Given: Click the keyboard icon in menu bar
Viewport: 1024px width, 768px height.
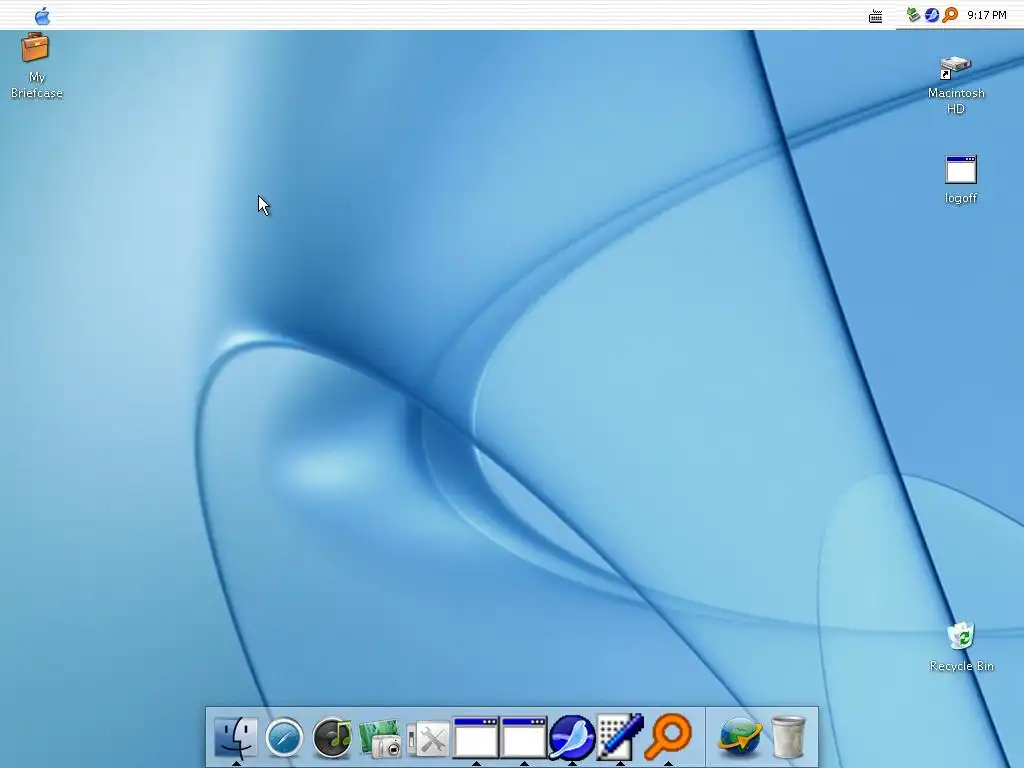Looking at the screenshot, I should 876,16.
